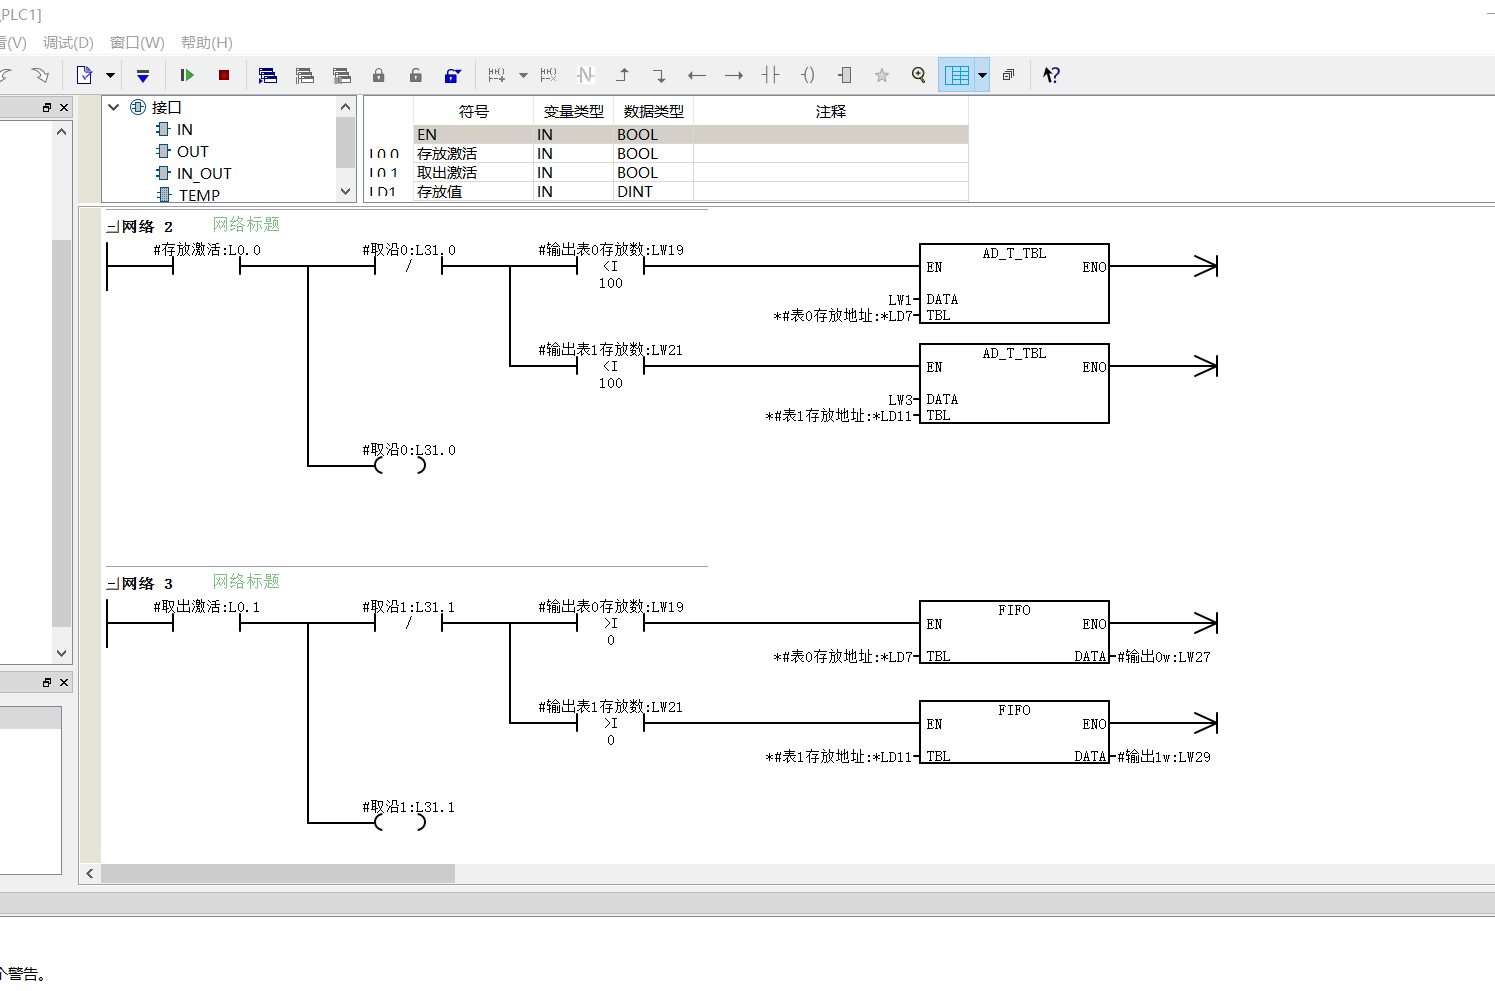Open the 帮助(H) menu

coord(207,43)
